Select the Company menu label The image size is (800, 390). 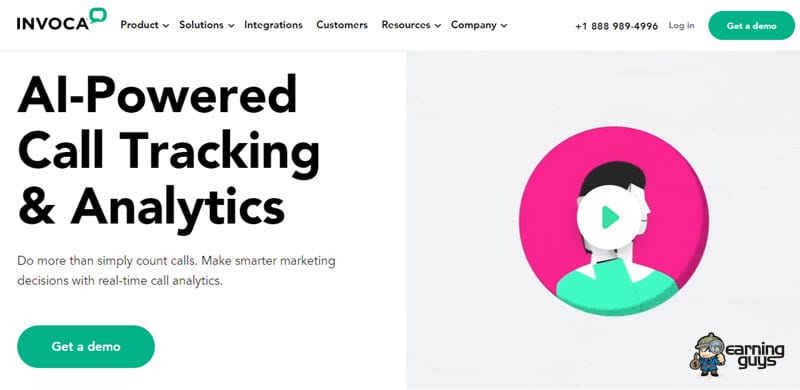coord(473,25)
